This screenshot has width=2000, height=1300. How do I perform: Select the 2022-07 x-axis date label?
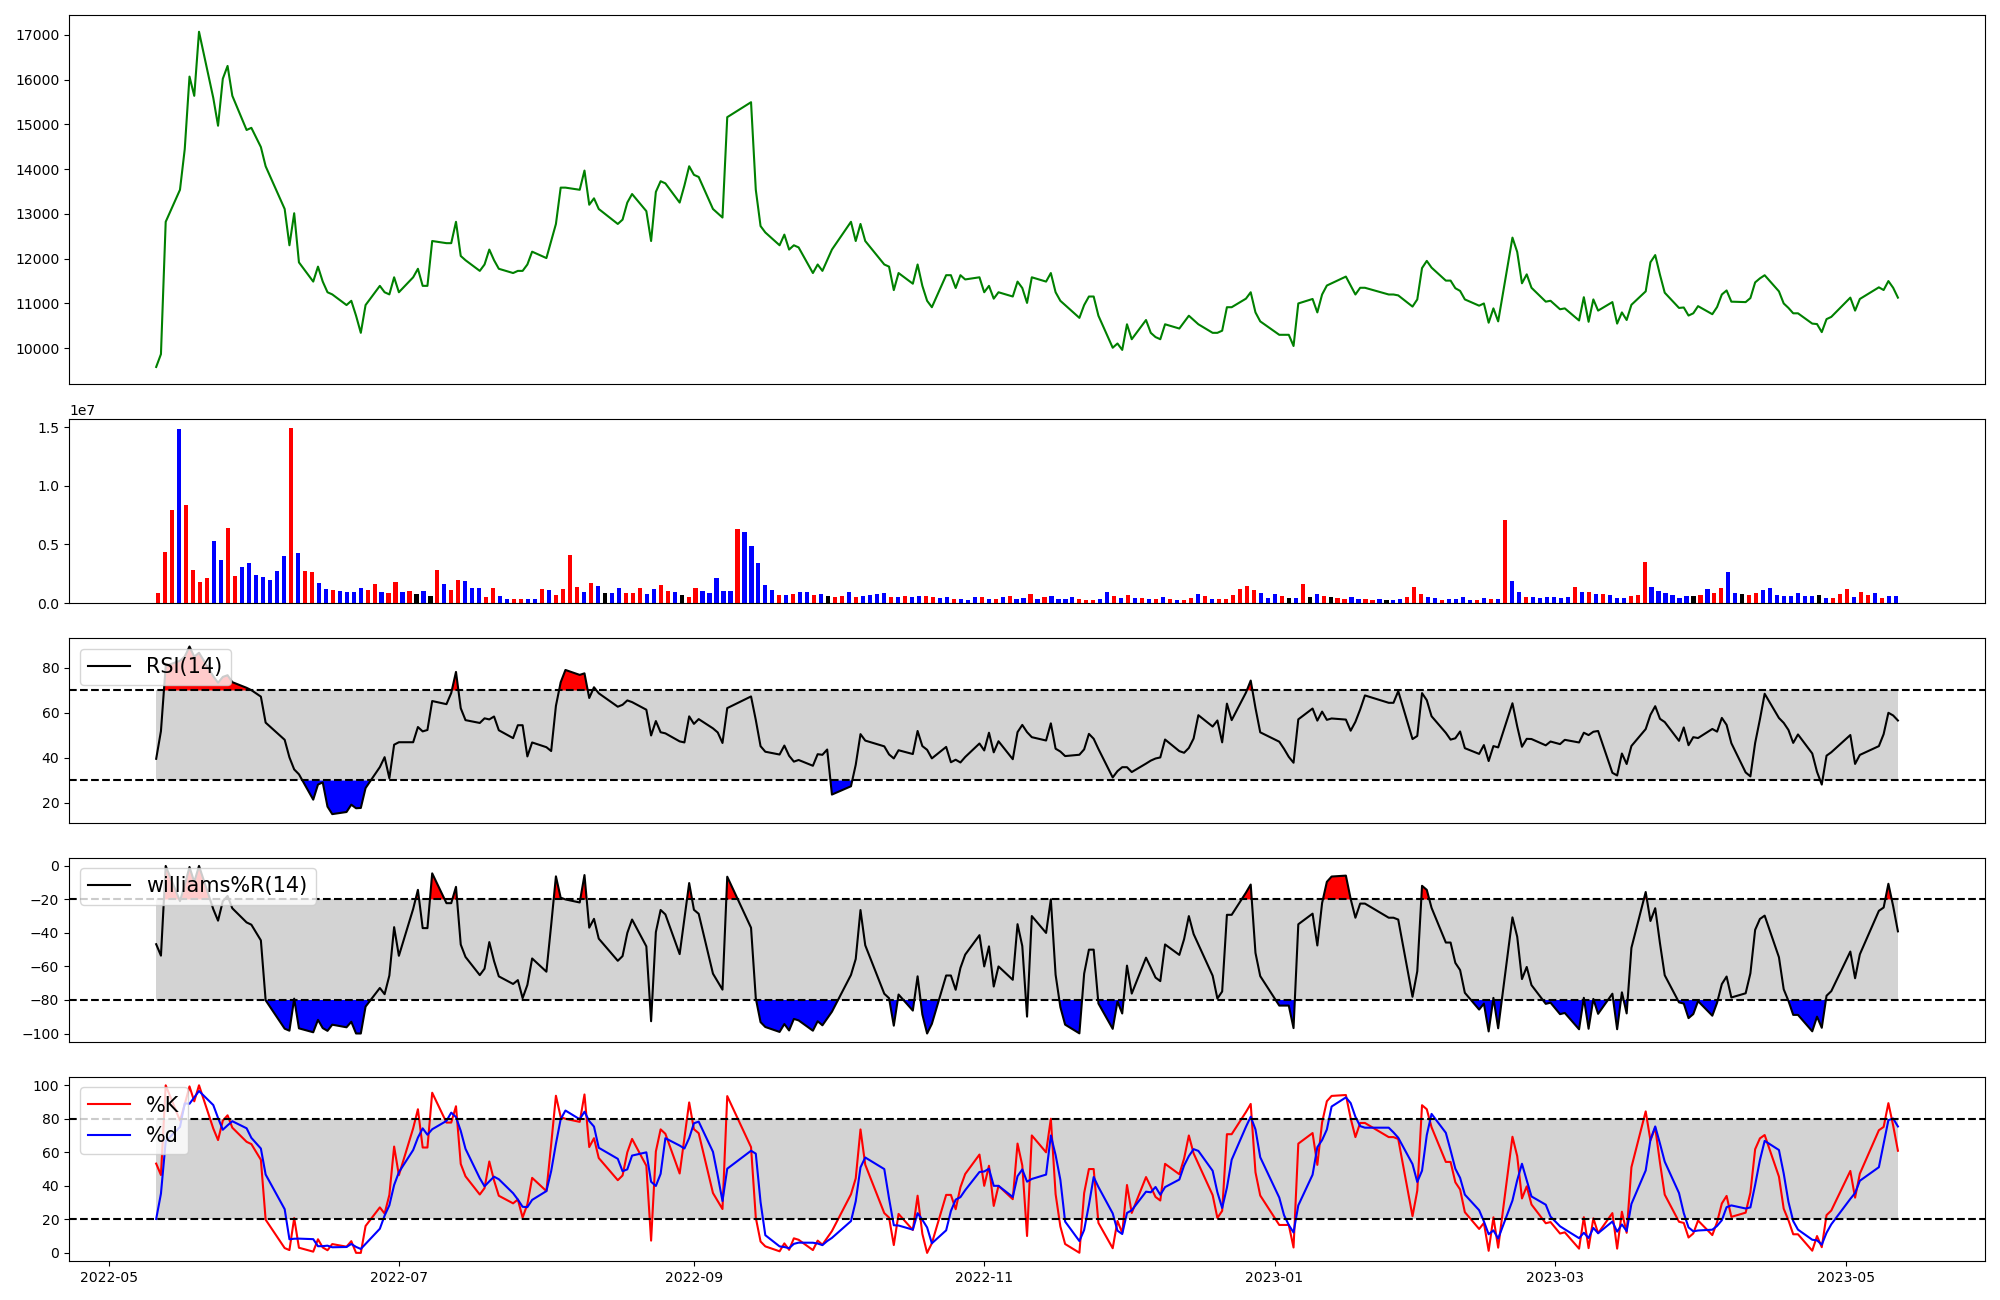[x=399, y=1277]
